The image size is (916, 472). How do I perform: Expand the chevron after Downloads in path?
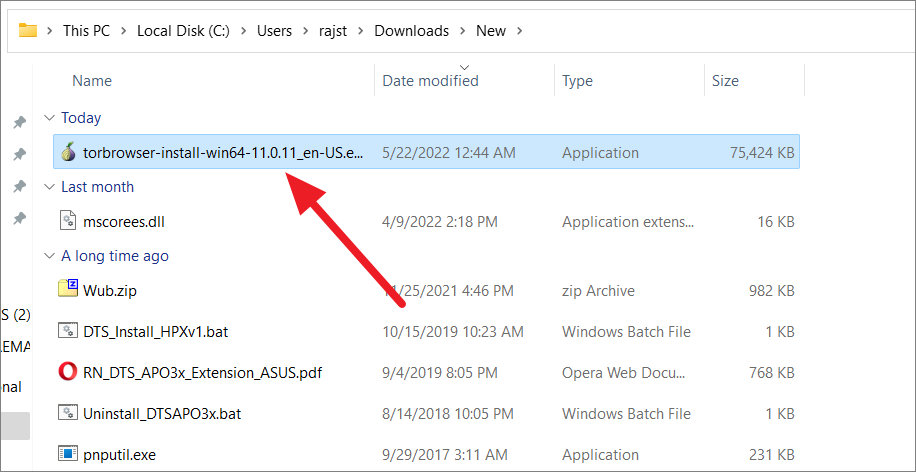click(463, 31)
